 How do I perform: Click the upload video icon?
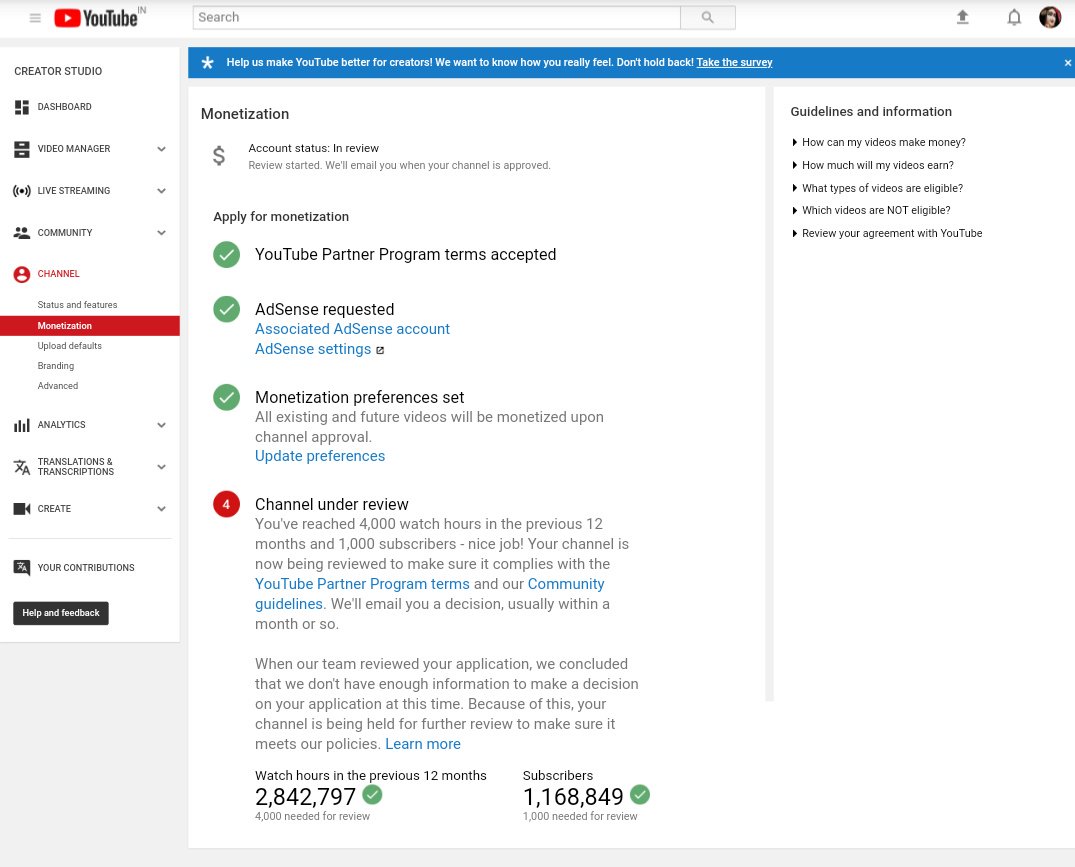(963, 17)
